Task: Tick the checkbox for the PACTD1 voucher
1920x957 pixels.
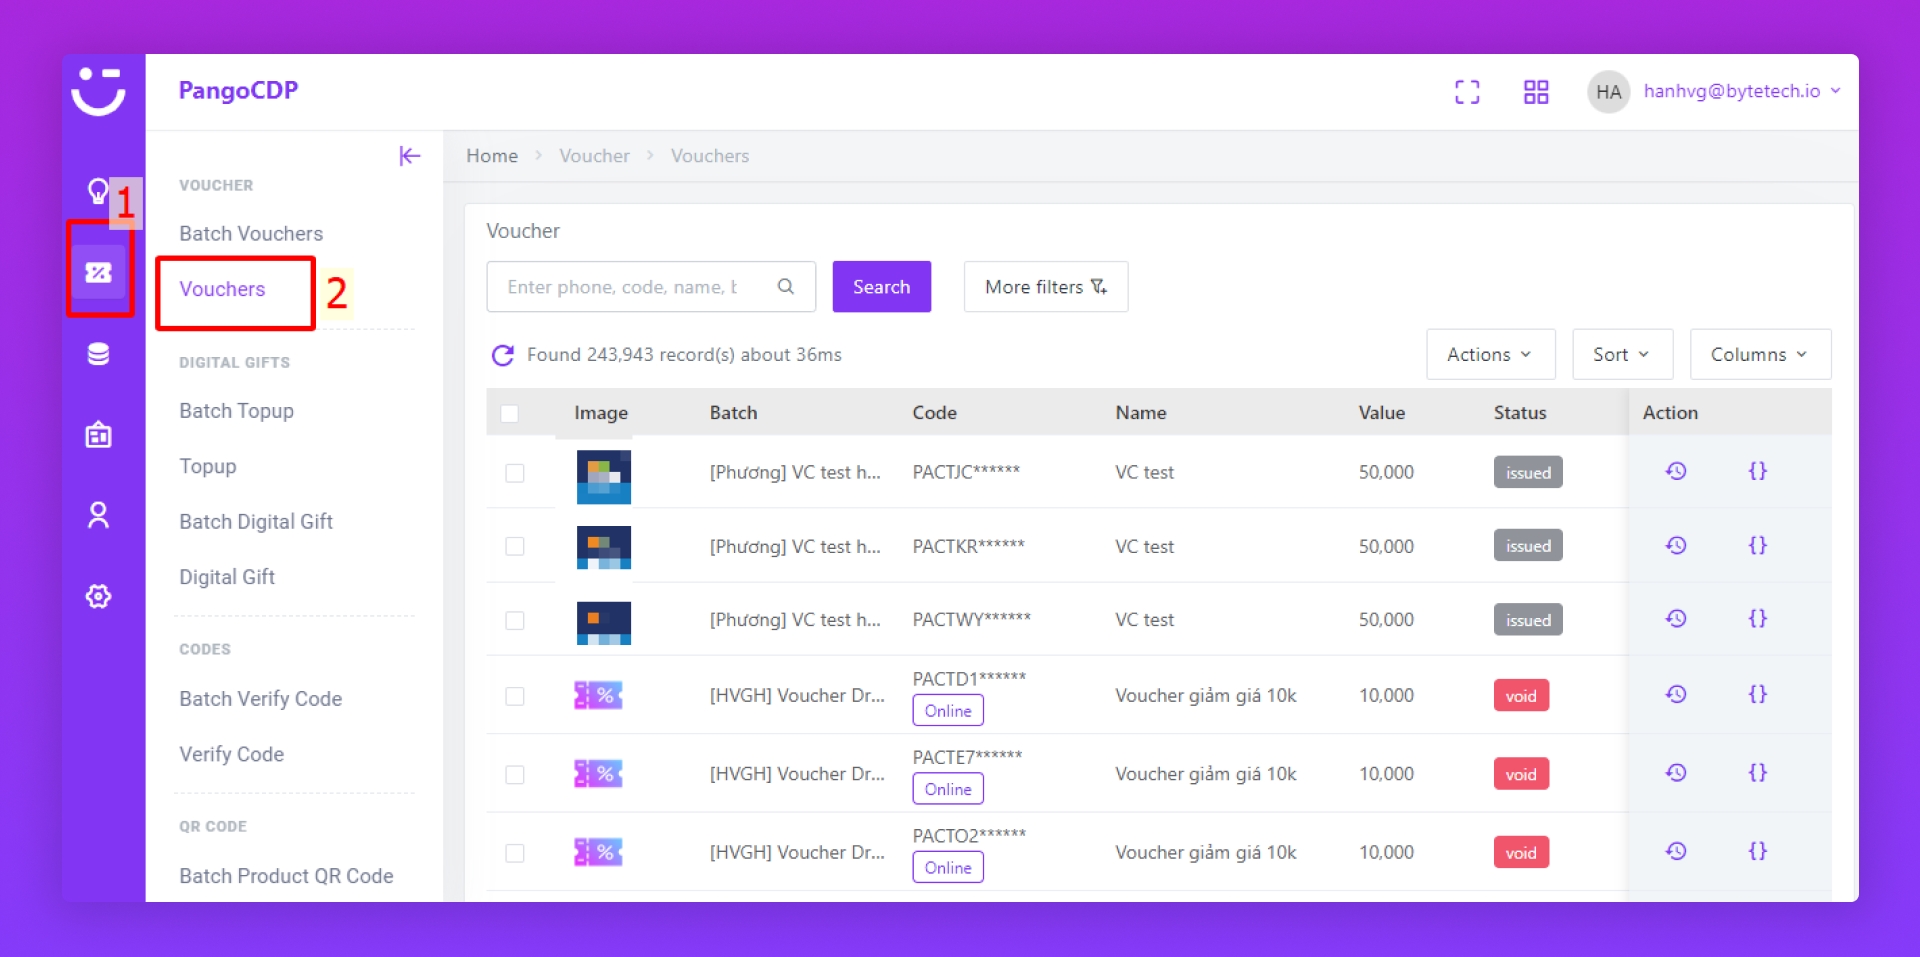Action: tap(515, 696)
